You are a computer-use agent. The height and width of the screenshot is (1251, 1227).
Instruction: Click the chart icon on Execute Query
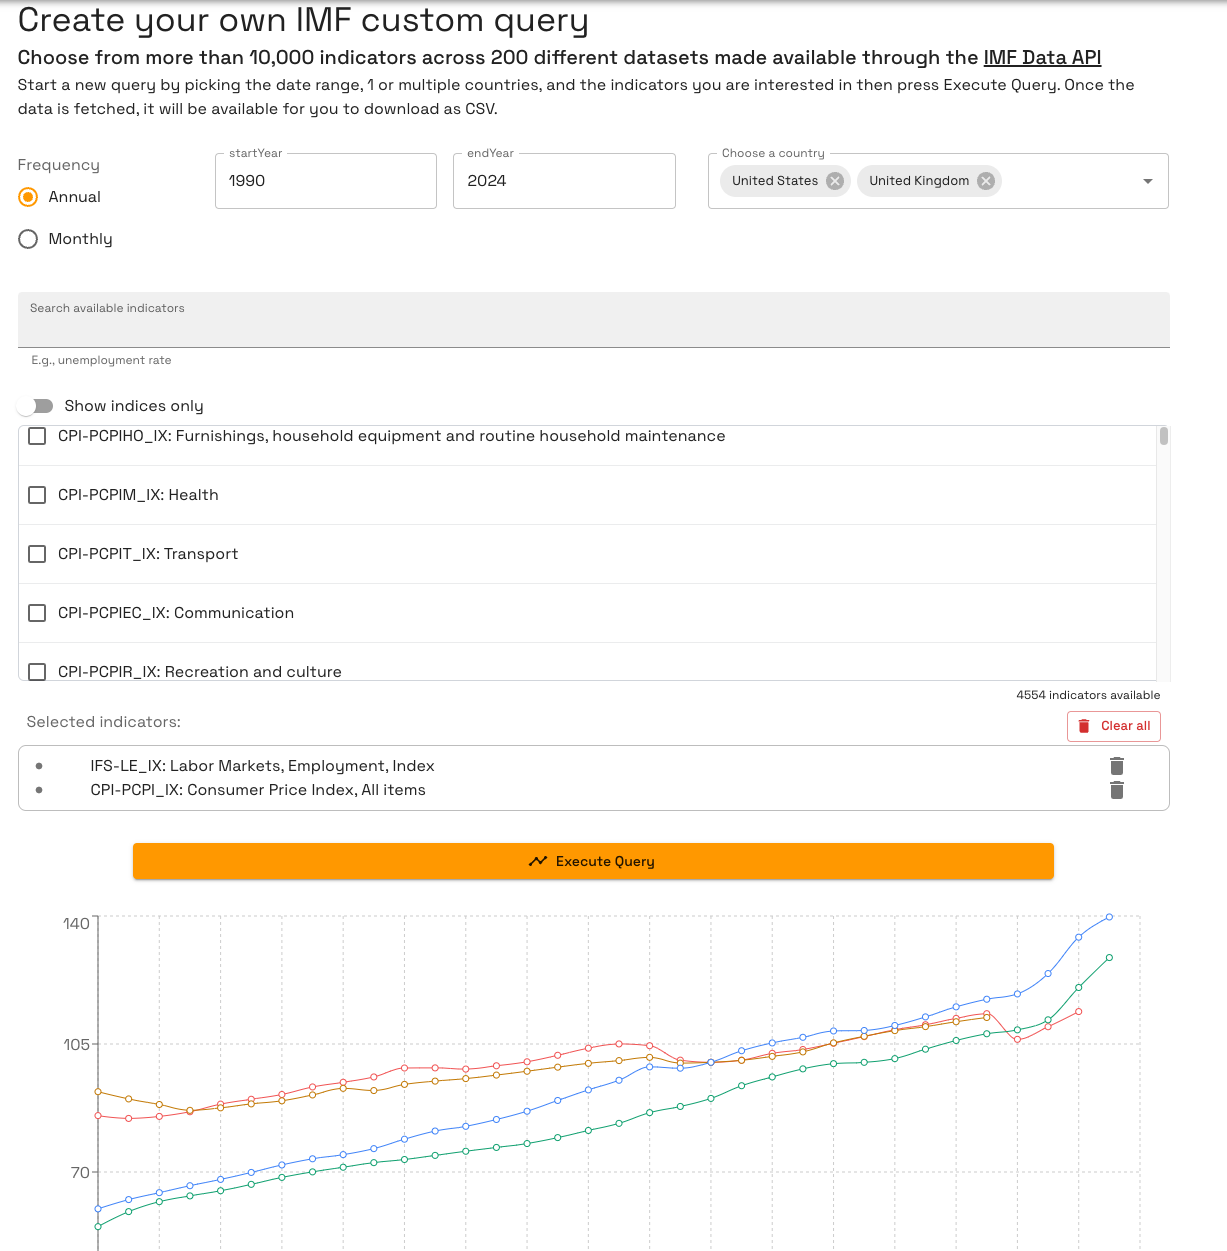click(538, 861)
